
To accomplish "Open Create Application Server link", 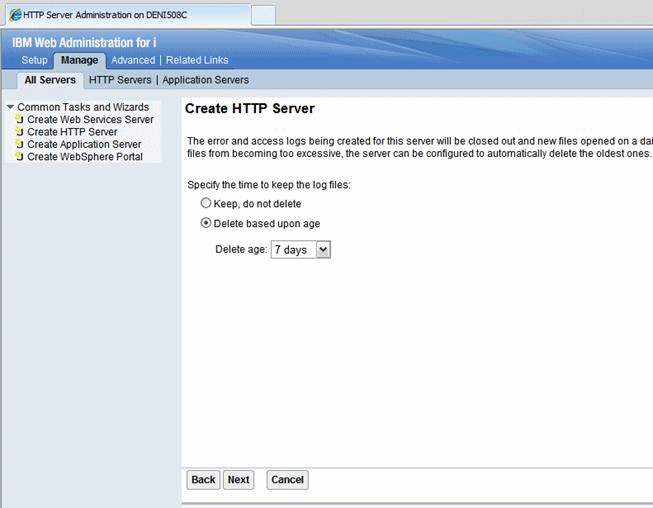I will [x=84, y=144].
